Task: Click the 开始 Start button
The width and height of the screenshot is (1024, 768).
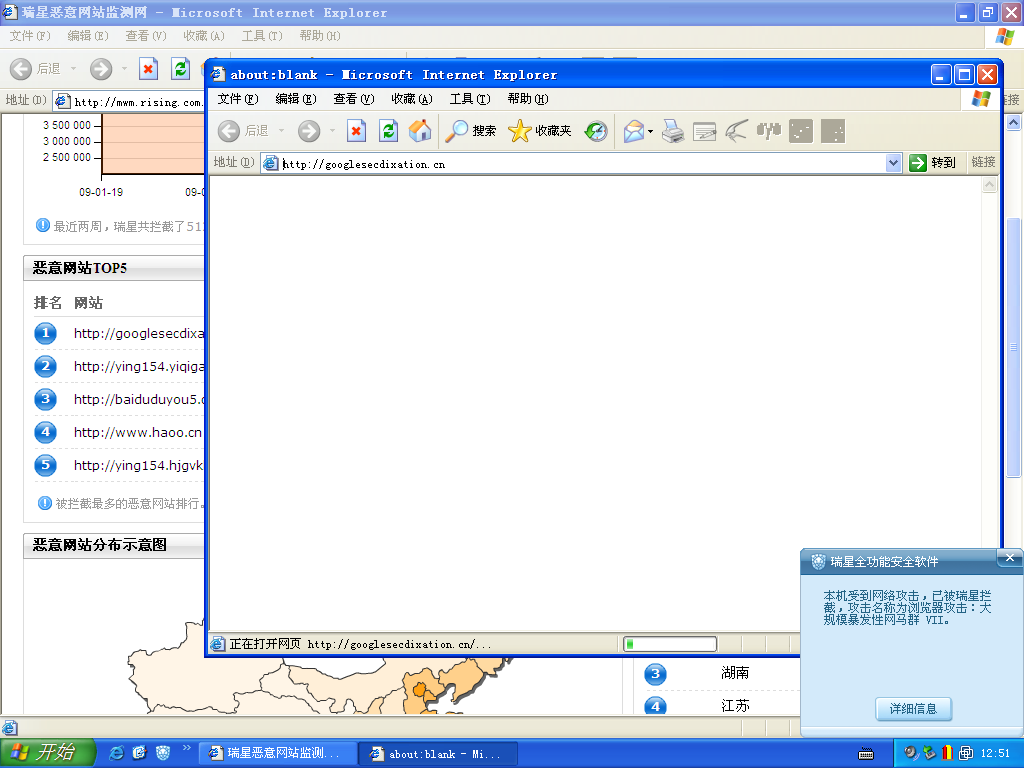Action: 47,753
